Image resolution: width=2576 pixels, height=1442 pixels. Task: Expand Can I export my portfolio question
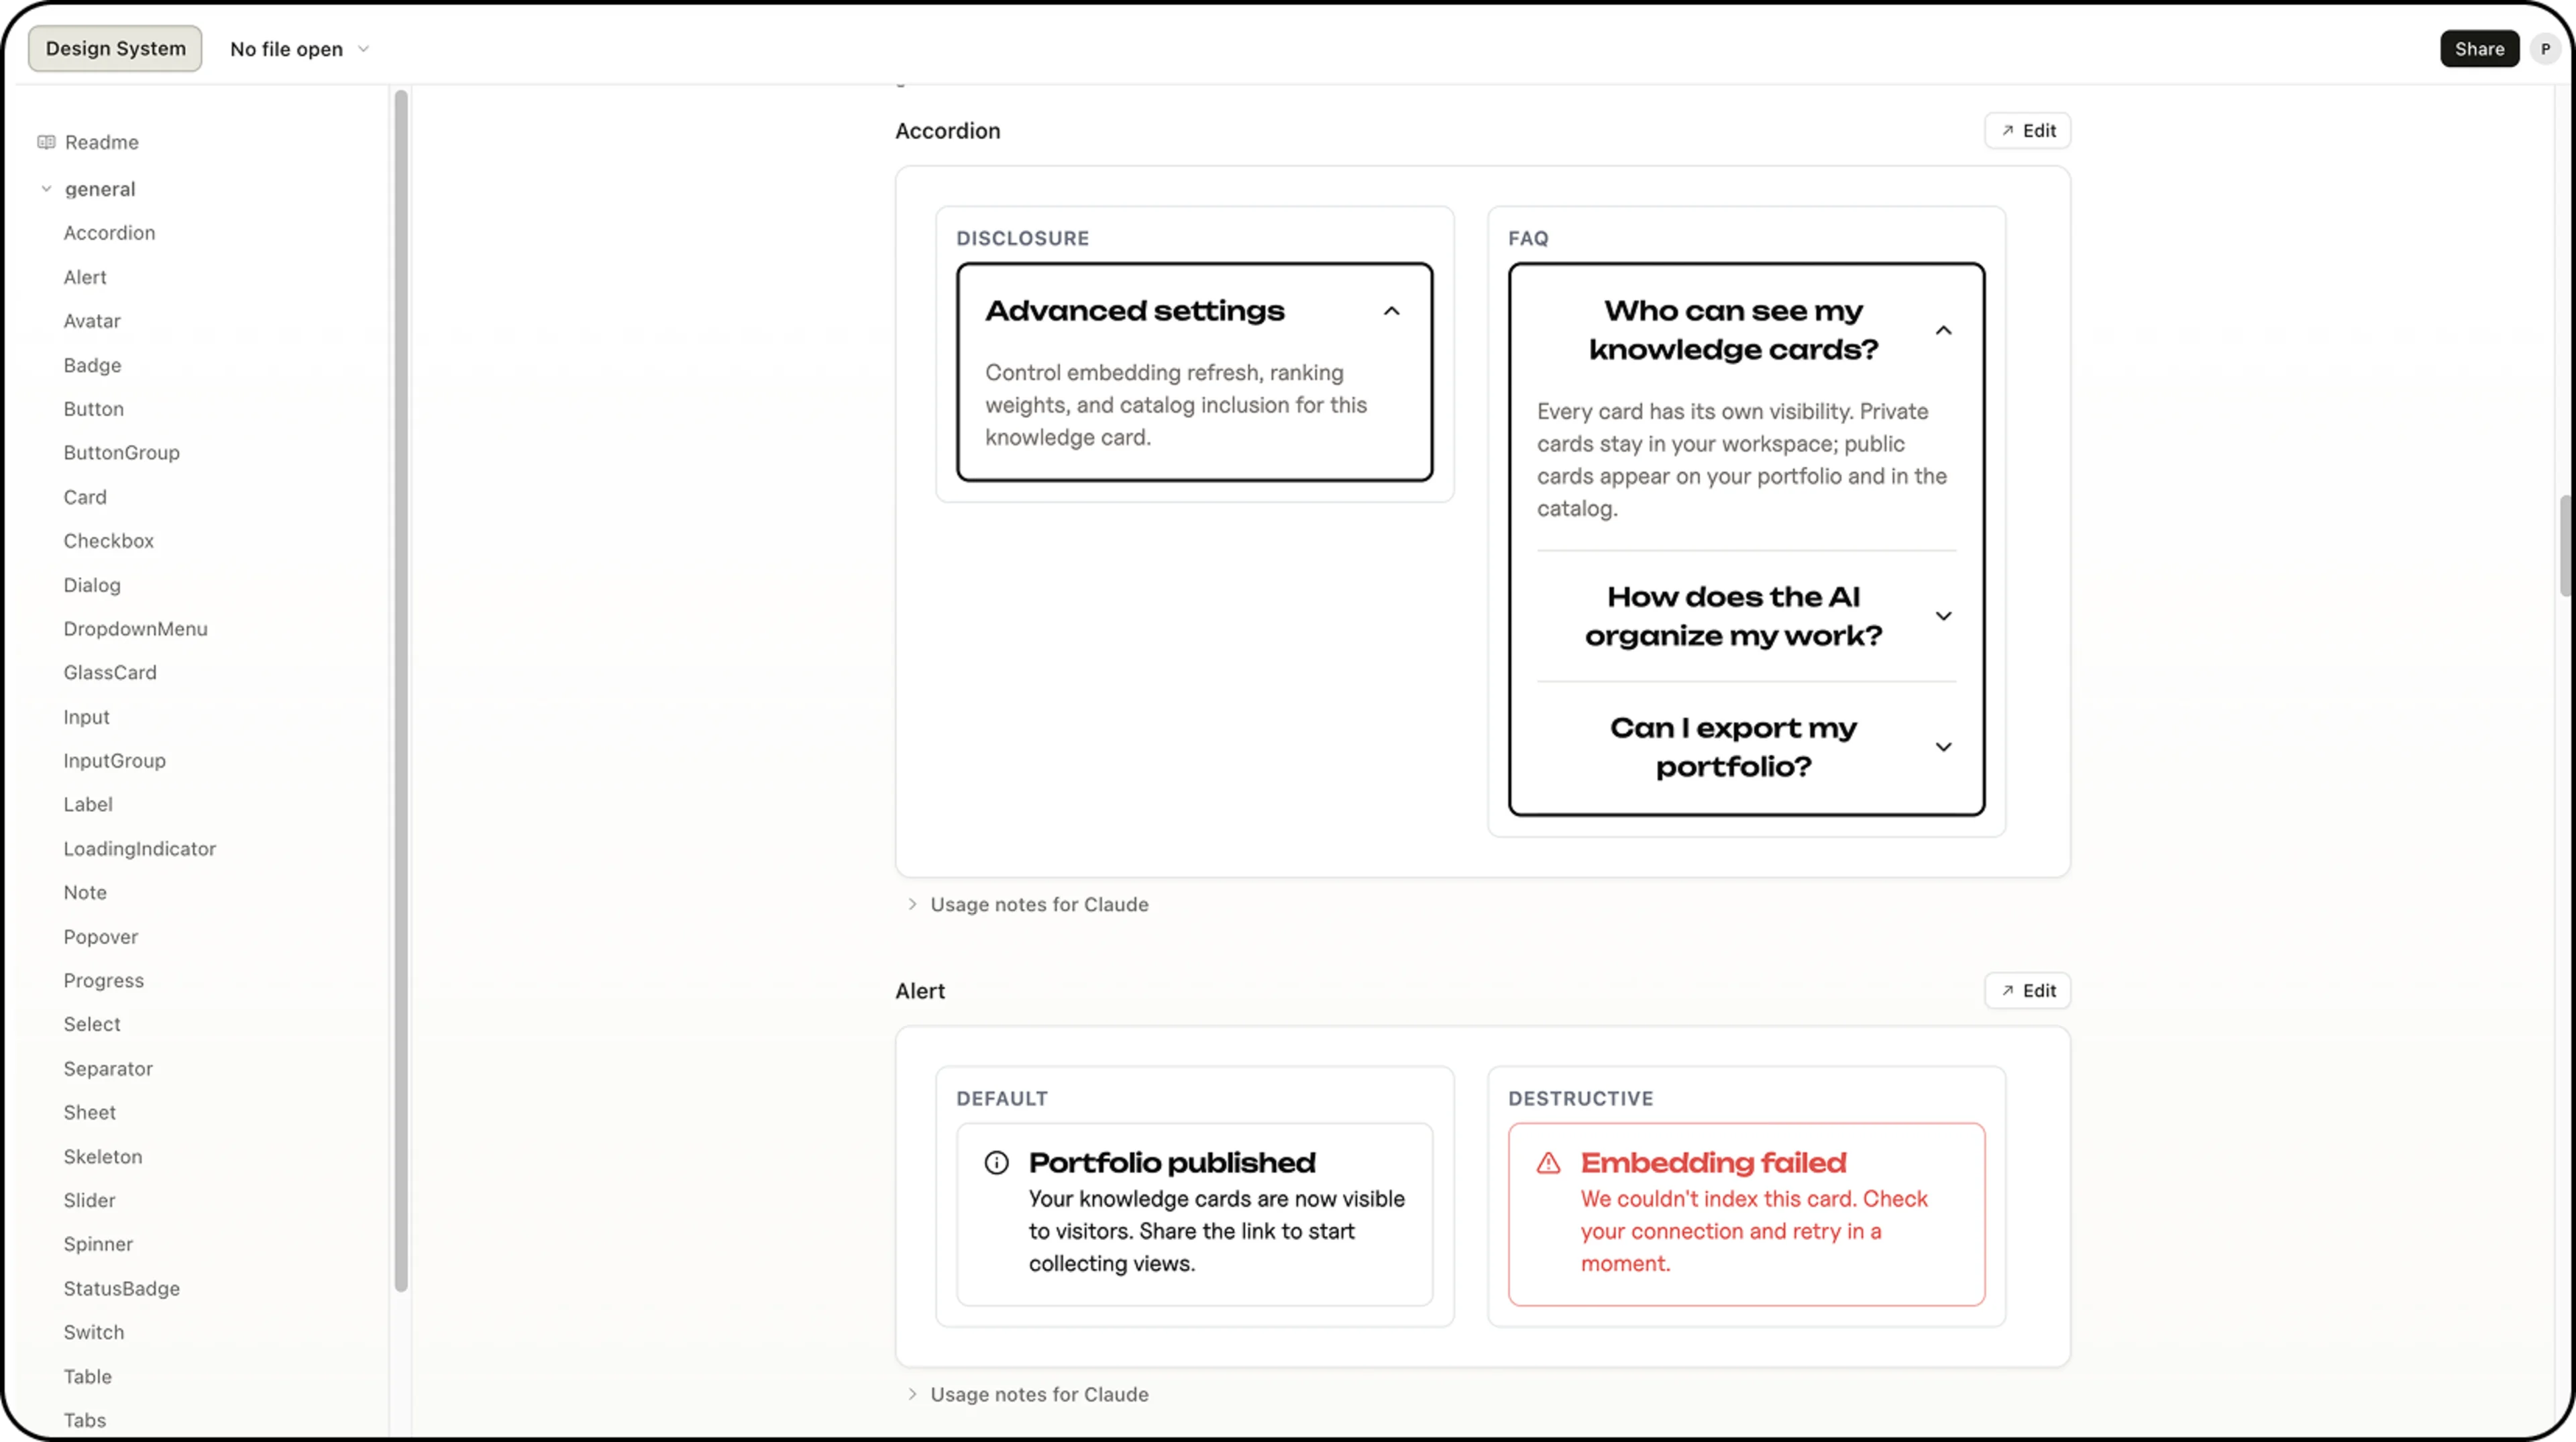point(1943,747)
